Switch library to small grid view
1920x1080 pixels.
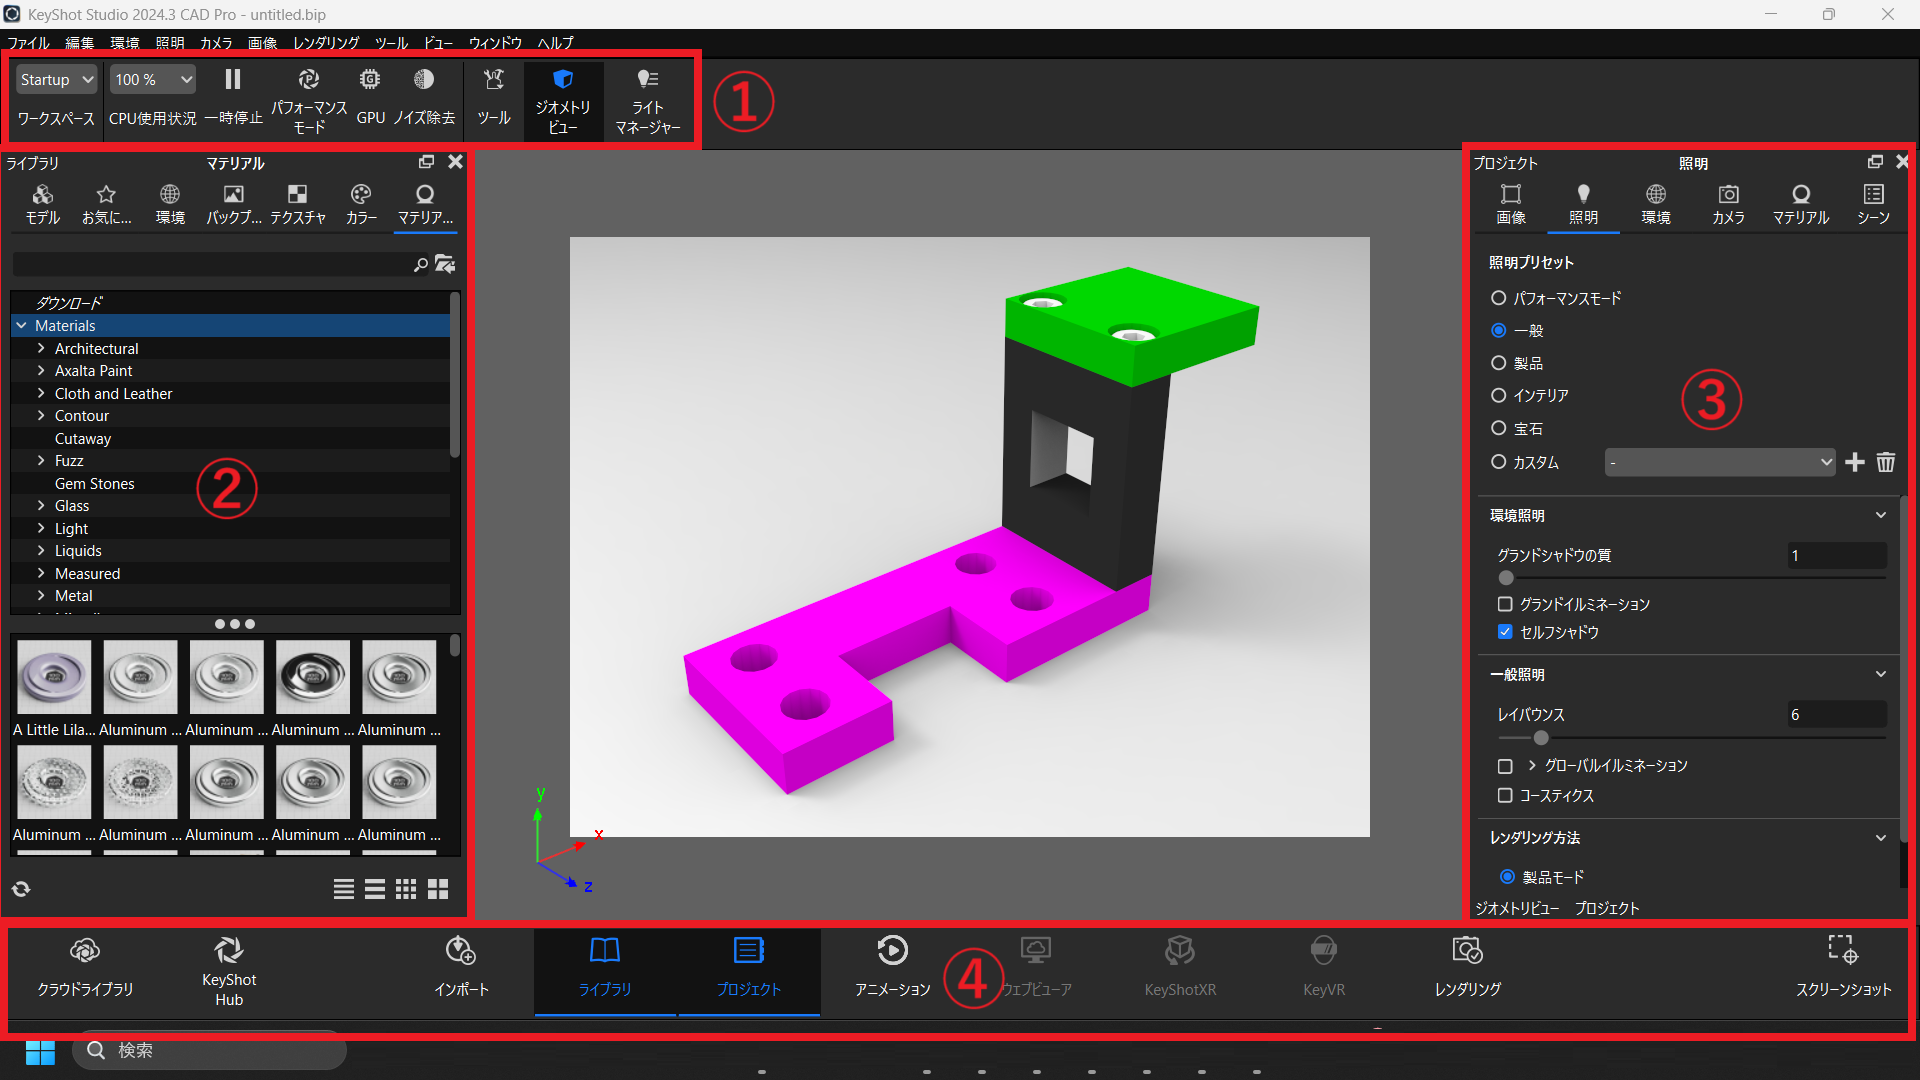406,889
